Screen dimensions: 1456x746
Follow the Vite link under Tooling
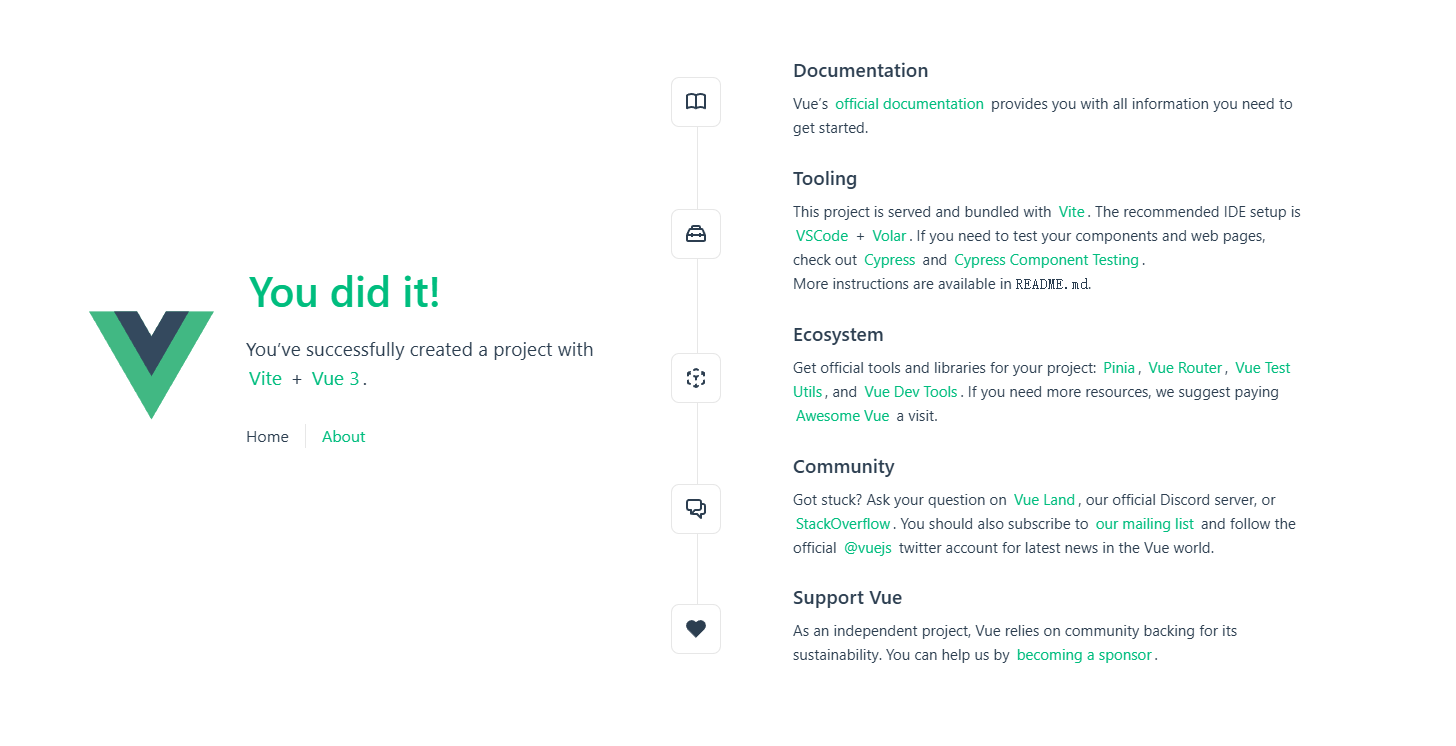[x=1071, y=212]
